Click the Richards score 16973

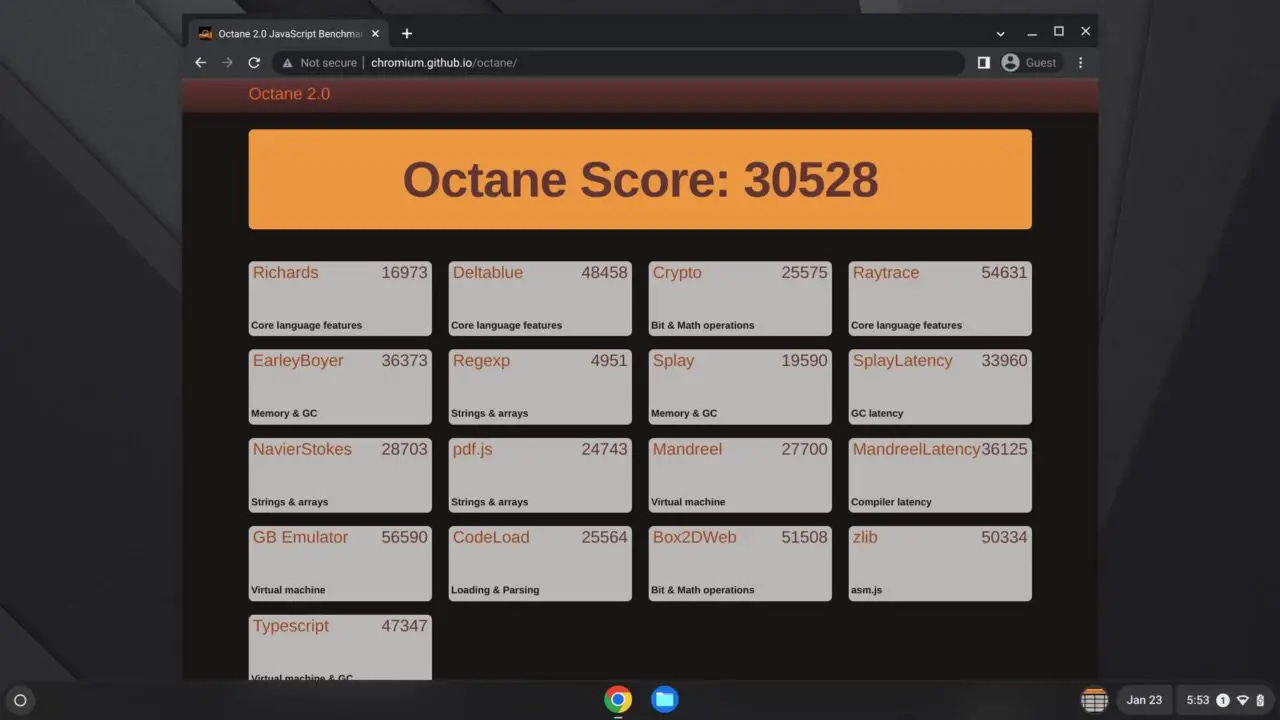coord(404,272)
